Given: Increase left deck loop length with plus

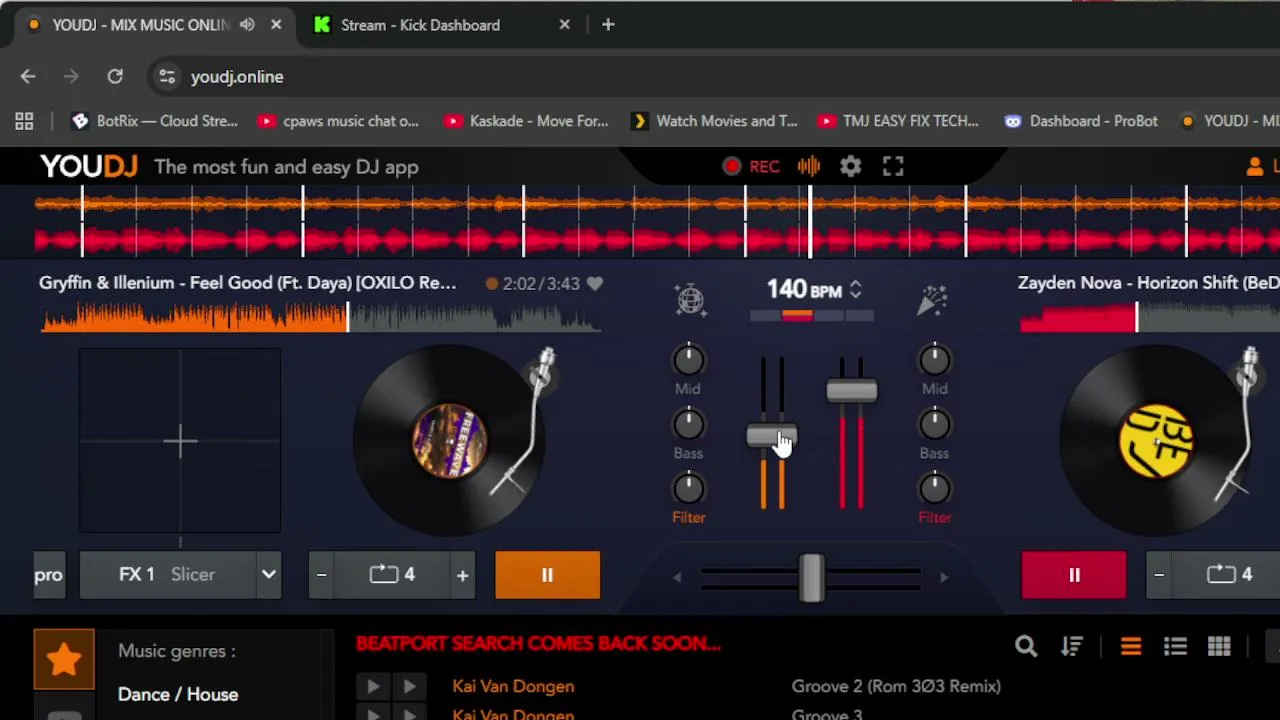Looking at the screenshot, I should pos(462,575).
